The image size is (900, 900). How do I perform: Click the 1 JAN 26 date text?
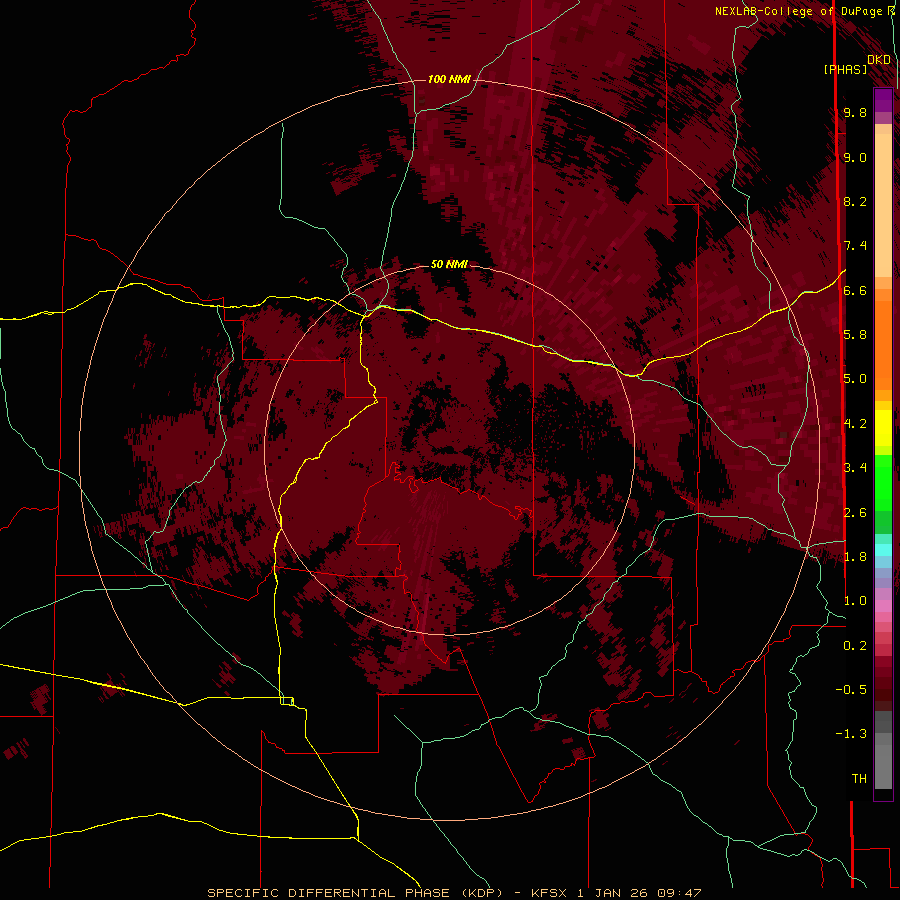tap(613, 893)
